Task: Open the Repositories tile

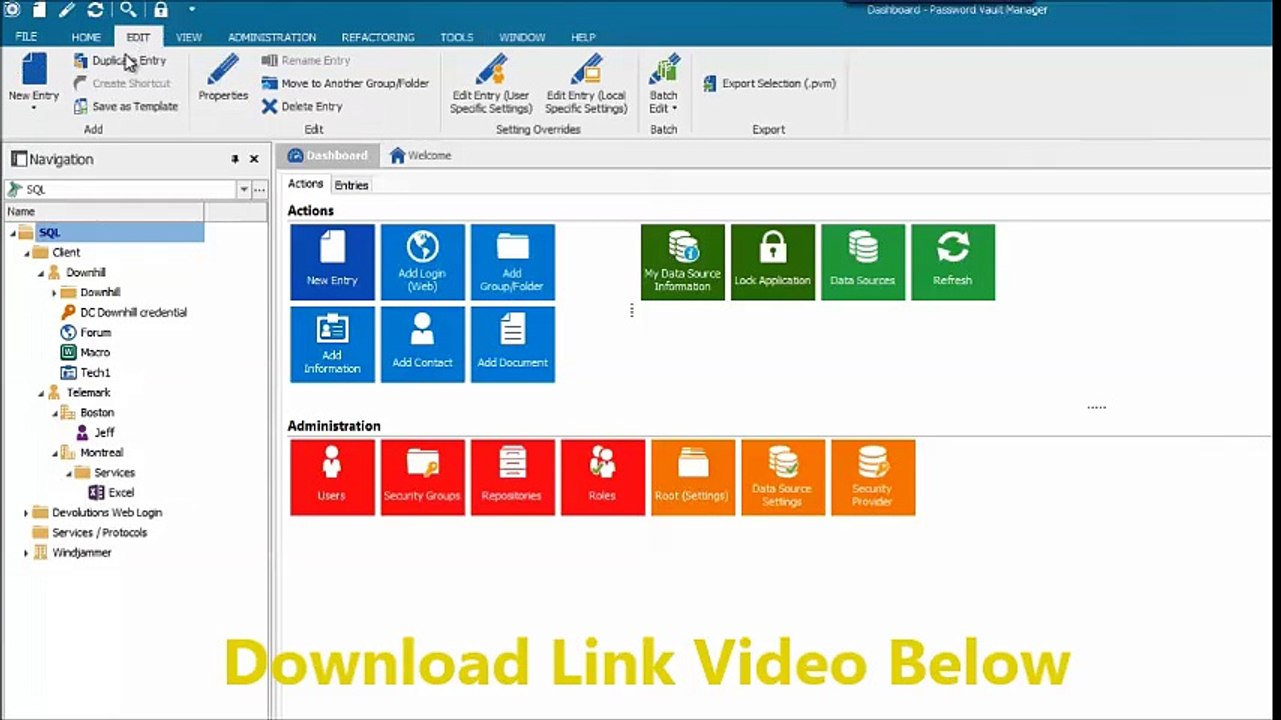Action: 512,478
